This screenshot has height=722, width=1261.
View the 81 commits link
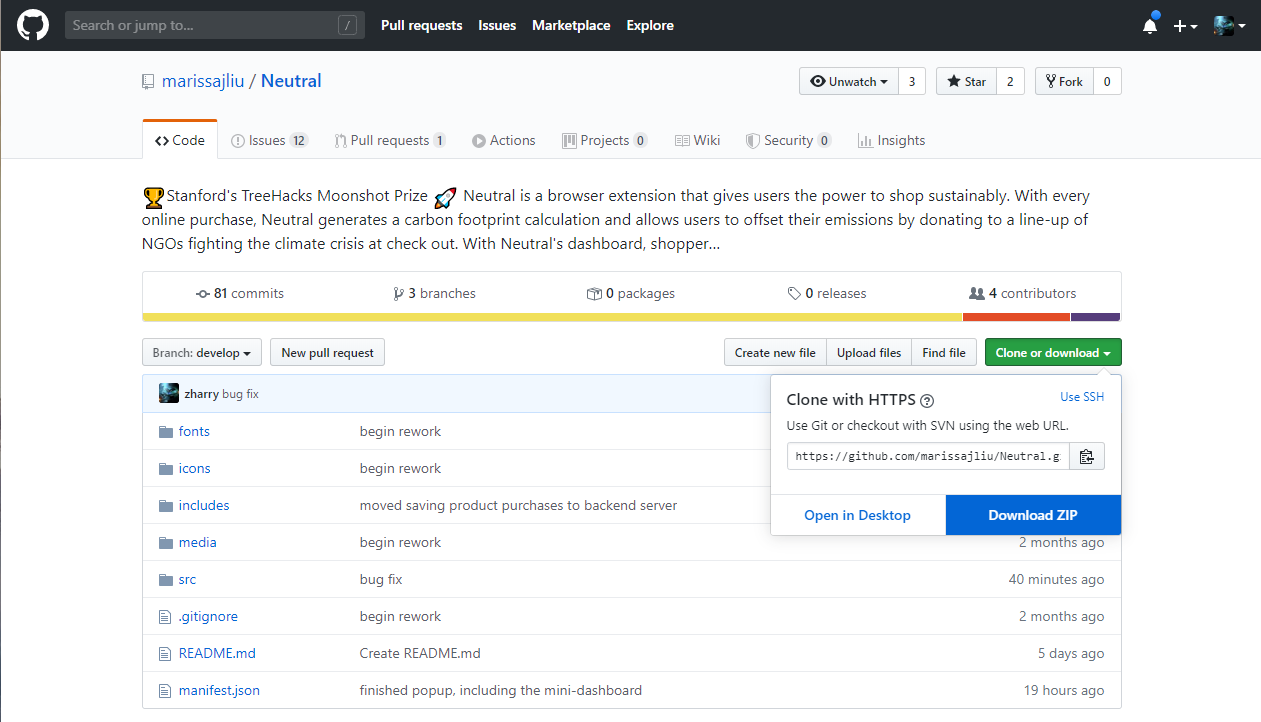tap(240, 294)
